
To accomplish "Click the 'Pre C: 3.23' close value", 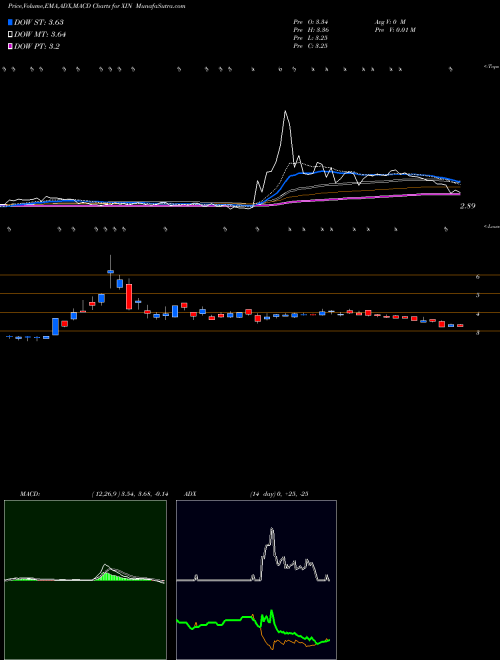I will [311, 46].
